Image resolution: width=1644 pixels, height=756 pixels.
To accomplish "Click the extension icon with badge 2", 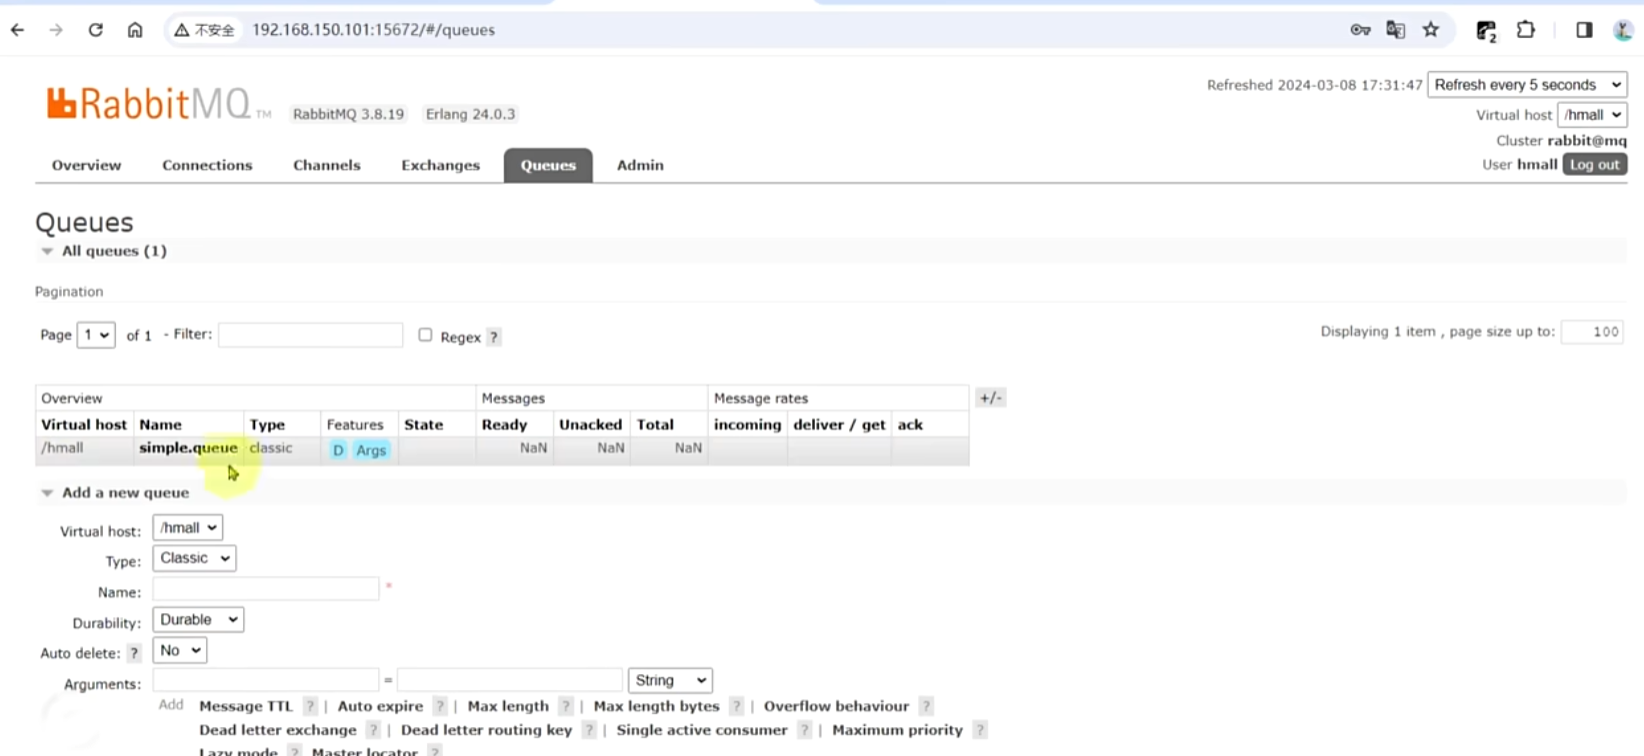I will coord(1486,31).
